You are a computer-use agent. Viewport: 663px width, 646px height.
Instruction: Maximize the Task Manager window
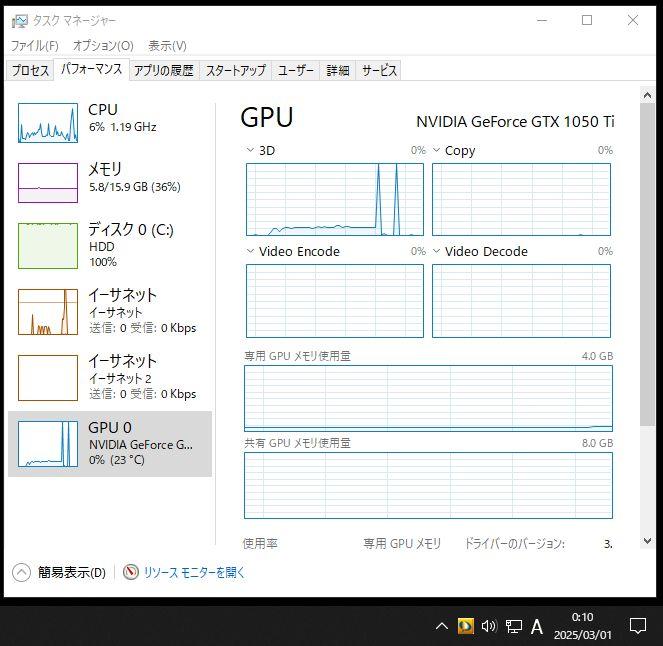click(587, 20)
